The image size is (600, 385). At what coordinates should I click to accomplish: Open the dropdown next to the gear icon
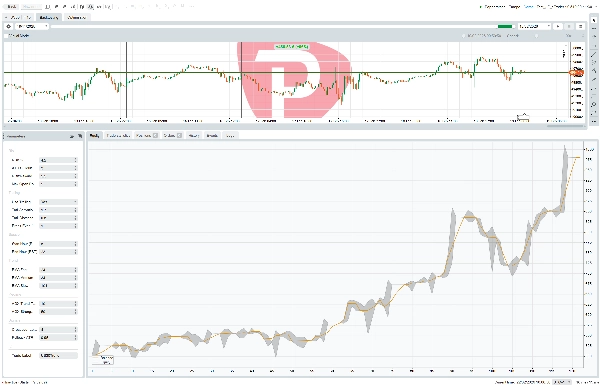point(32,26)
